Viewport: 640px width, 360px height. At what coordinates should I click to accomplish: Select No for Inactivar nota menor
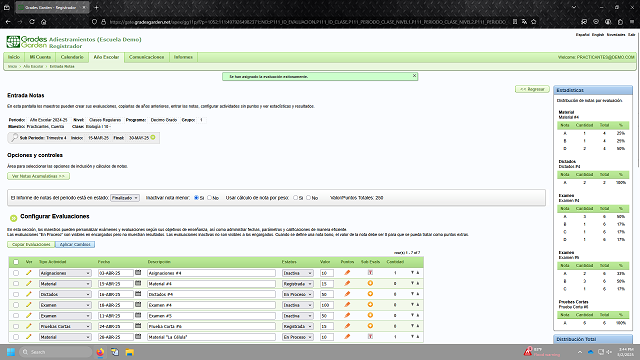(209, 198)
